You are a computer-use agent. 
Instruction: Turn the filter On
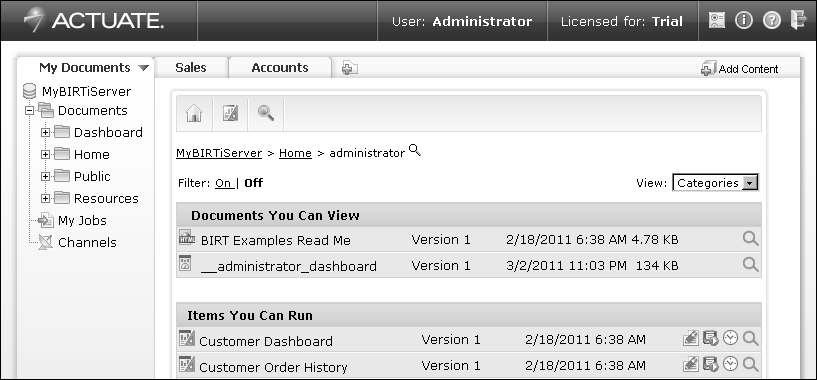point(224,183)
